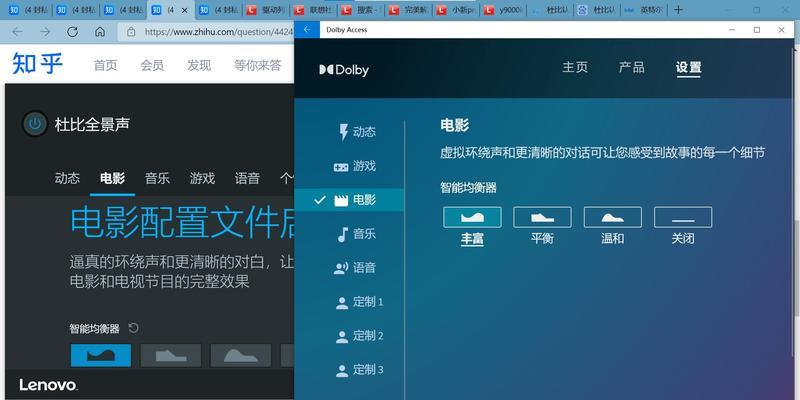800x400 pixels.
Task: Select the 游戏 gamepad profile in Dolby Access
Action: [x=355, y=166]
